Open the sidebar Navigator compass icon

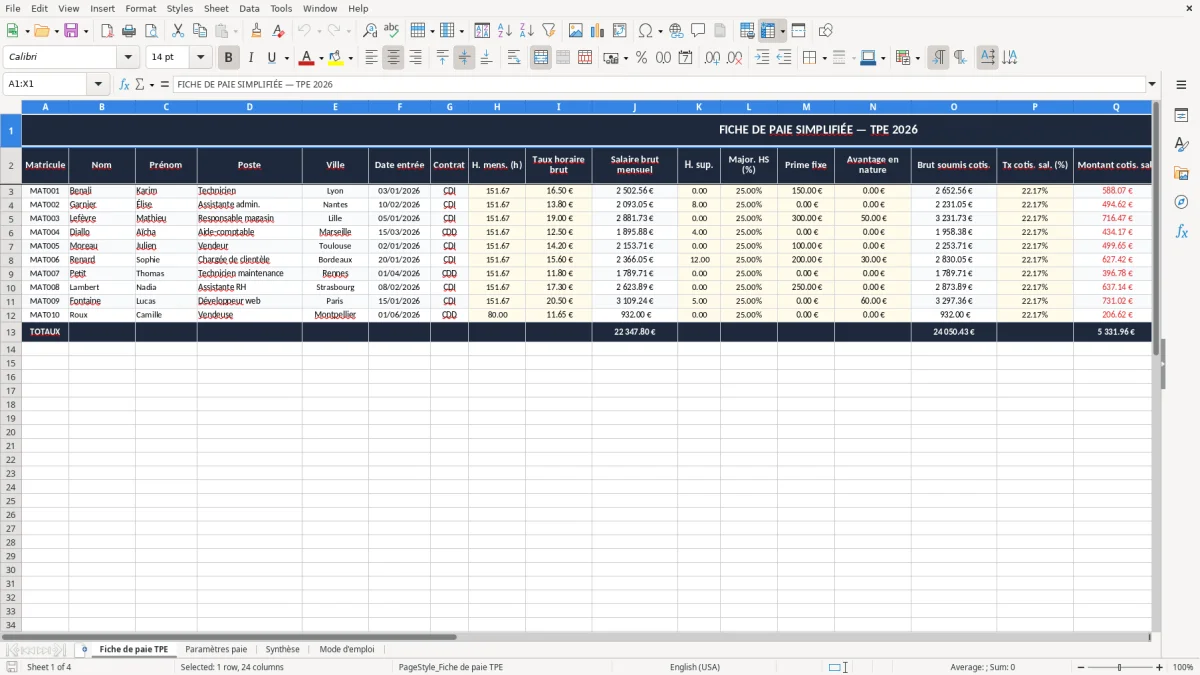click(1181, 202)
